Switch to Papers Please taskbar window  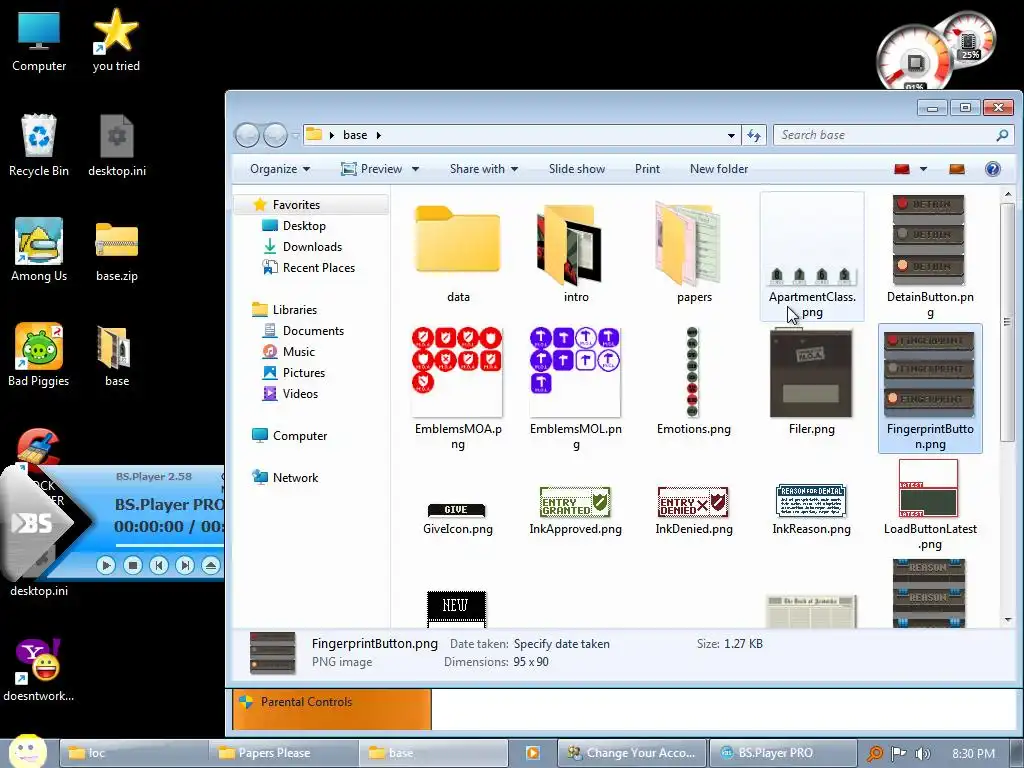pos(283,753)
